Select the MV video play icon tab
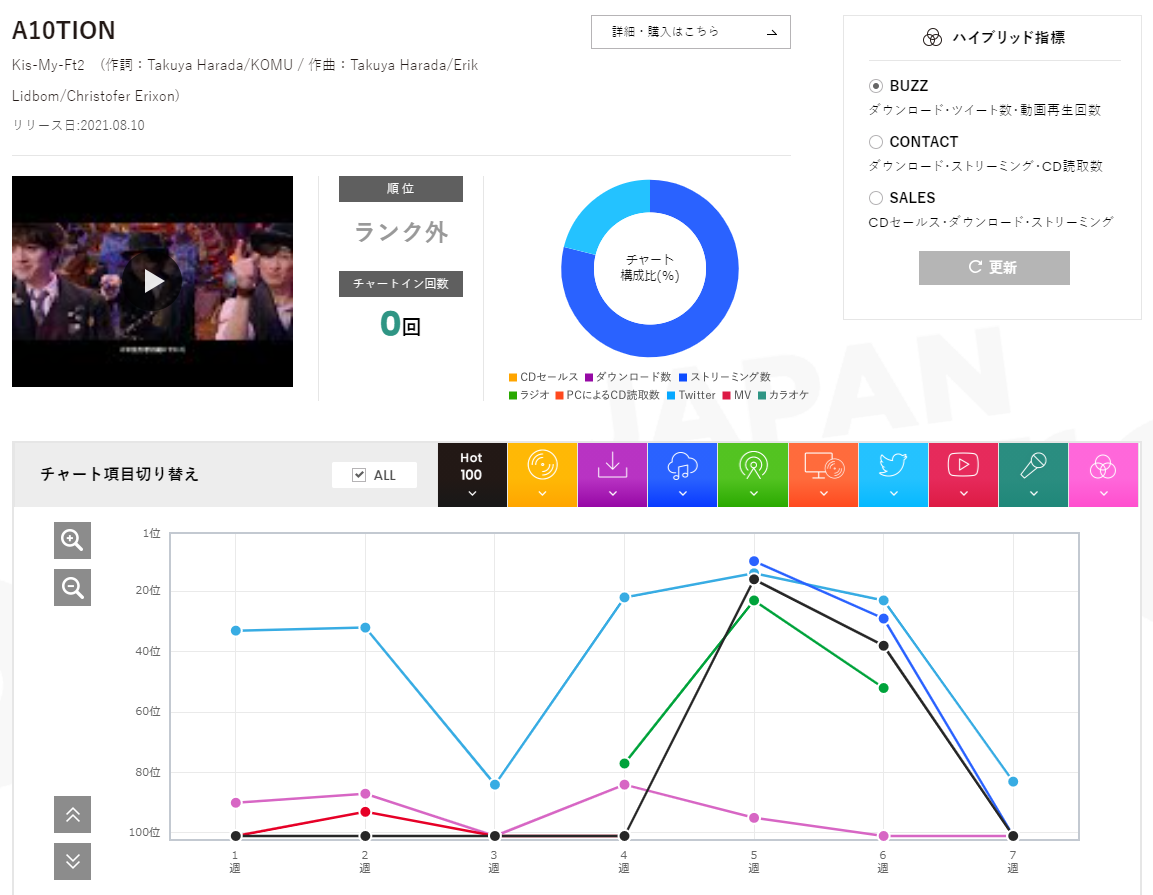 tap(963, 474)
